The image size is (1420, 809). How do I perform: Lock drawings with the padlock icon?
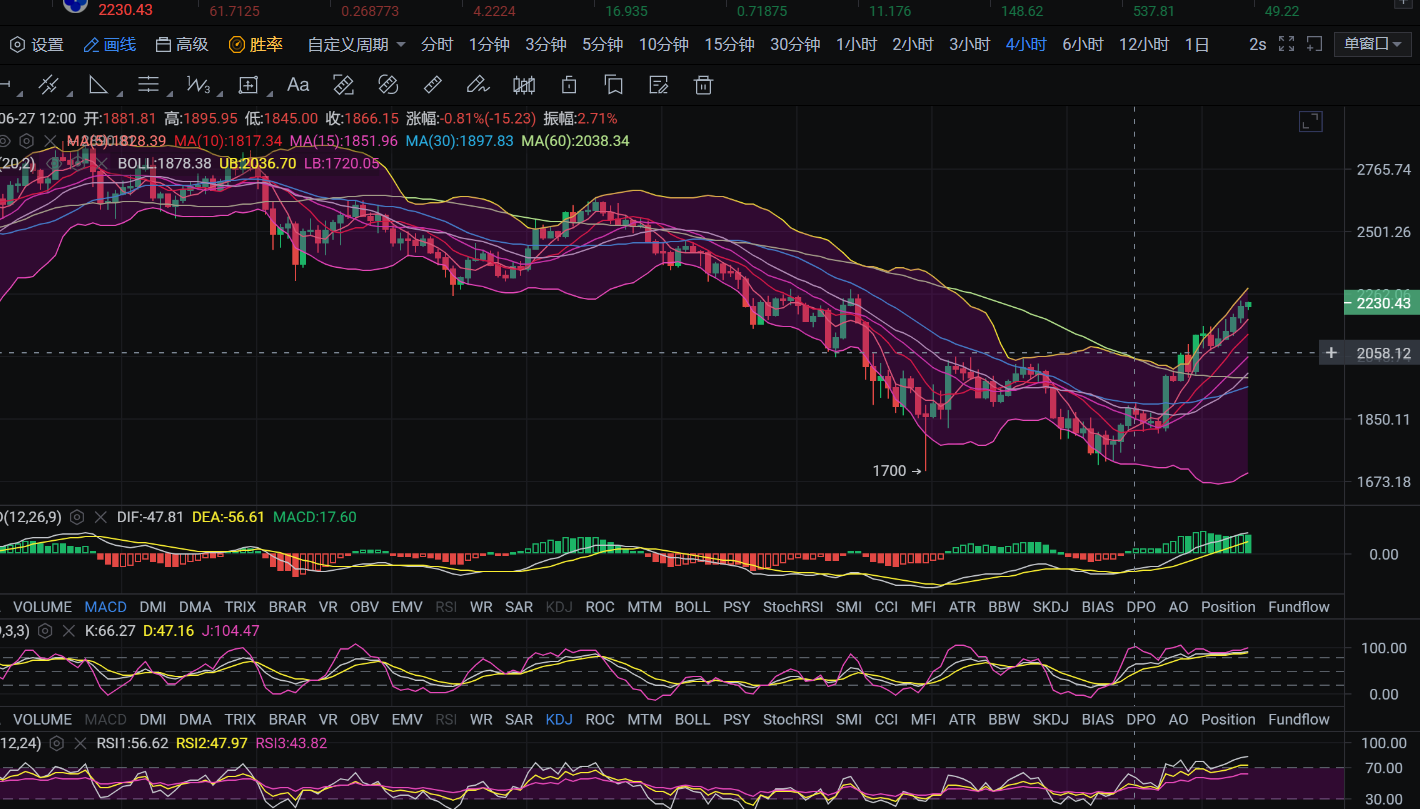click(569, 85)
